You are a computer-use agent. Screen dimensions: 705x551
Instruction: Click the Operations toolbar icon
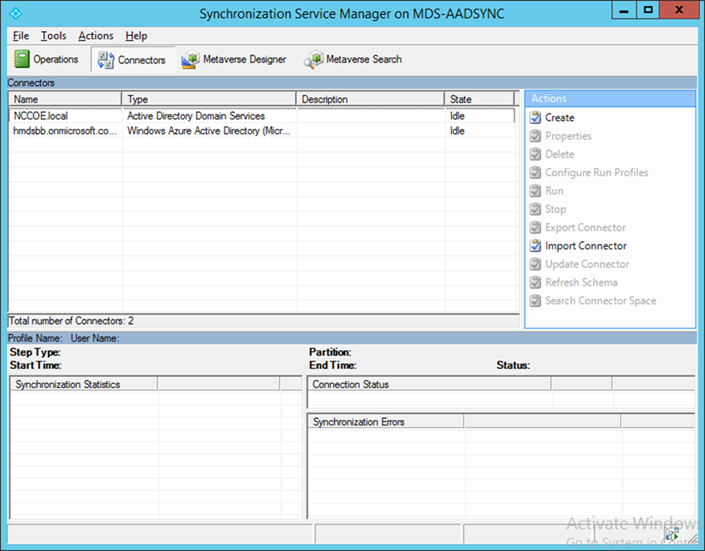22,59
